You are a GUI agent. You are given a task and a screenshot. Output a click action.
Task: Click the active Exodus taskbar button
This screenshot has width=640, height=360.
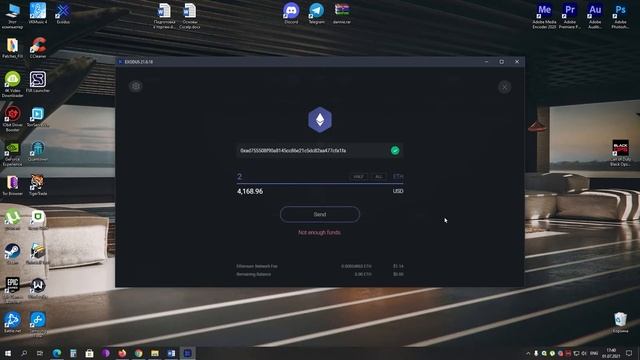tap(187, 353)
